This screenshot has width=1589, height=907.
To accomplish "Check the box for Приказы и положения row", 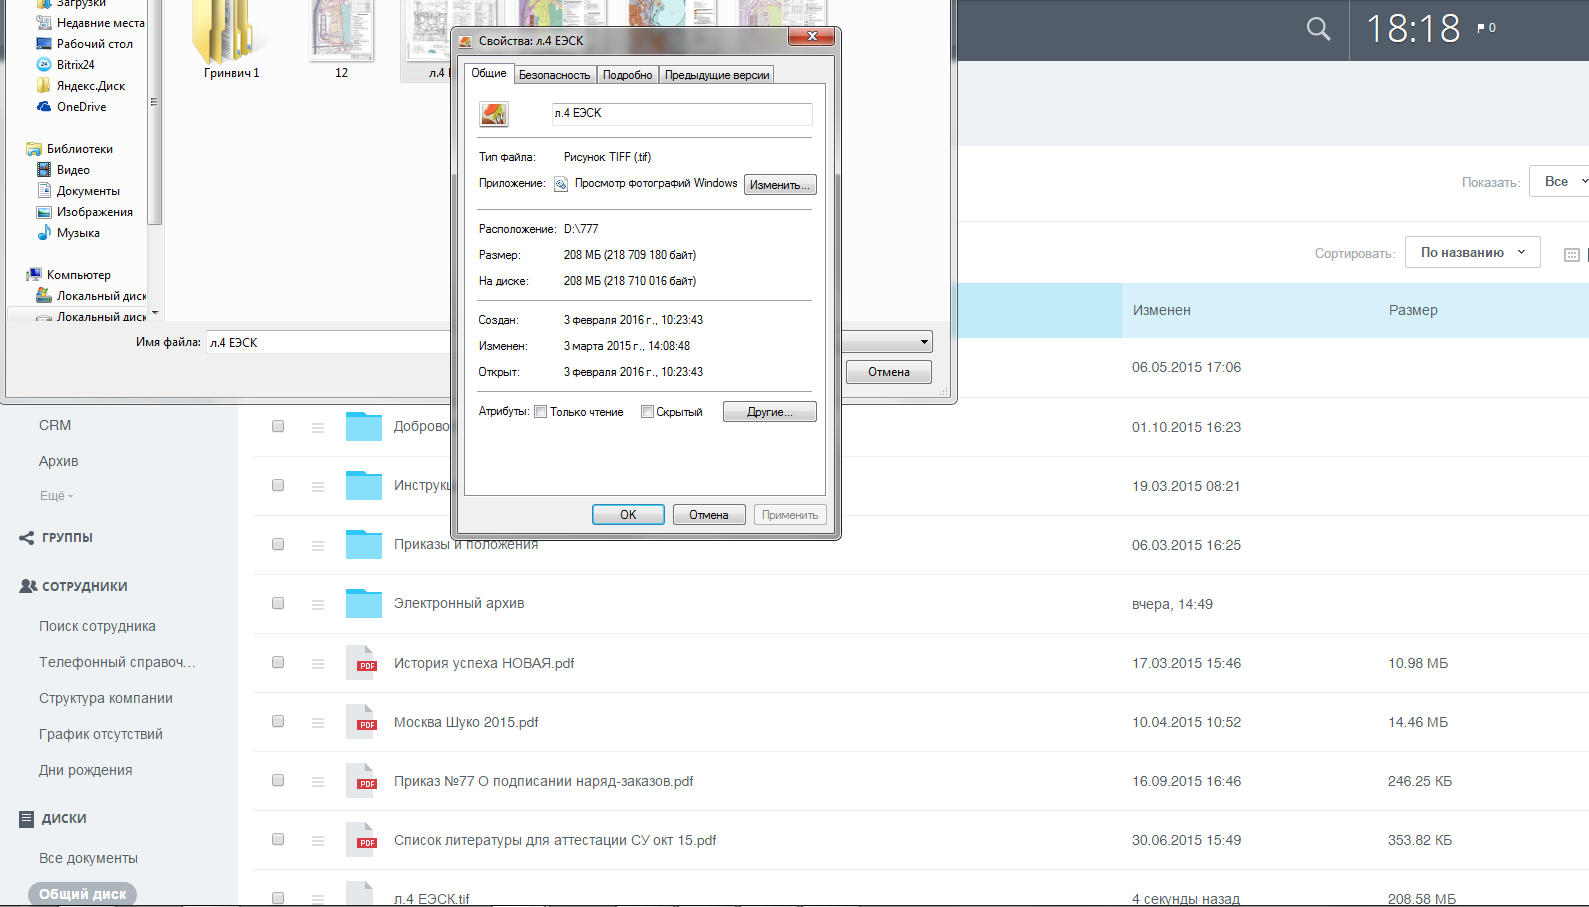I will click(x=278, y=544).
